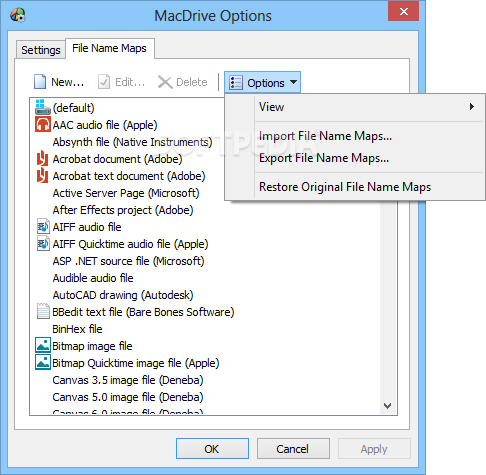The height and width of the screenshot is (475, 486).
Task: Select After Effects project (Adobe) entry
Action: pyautogui.click(x=123, y=210)
